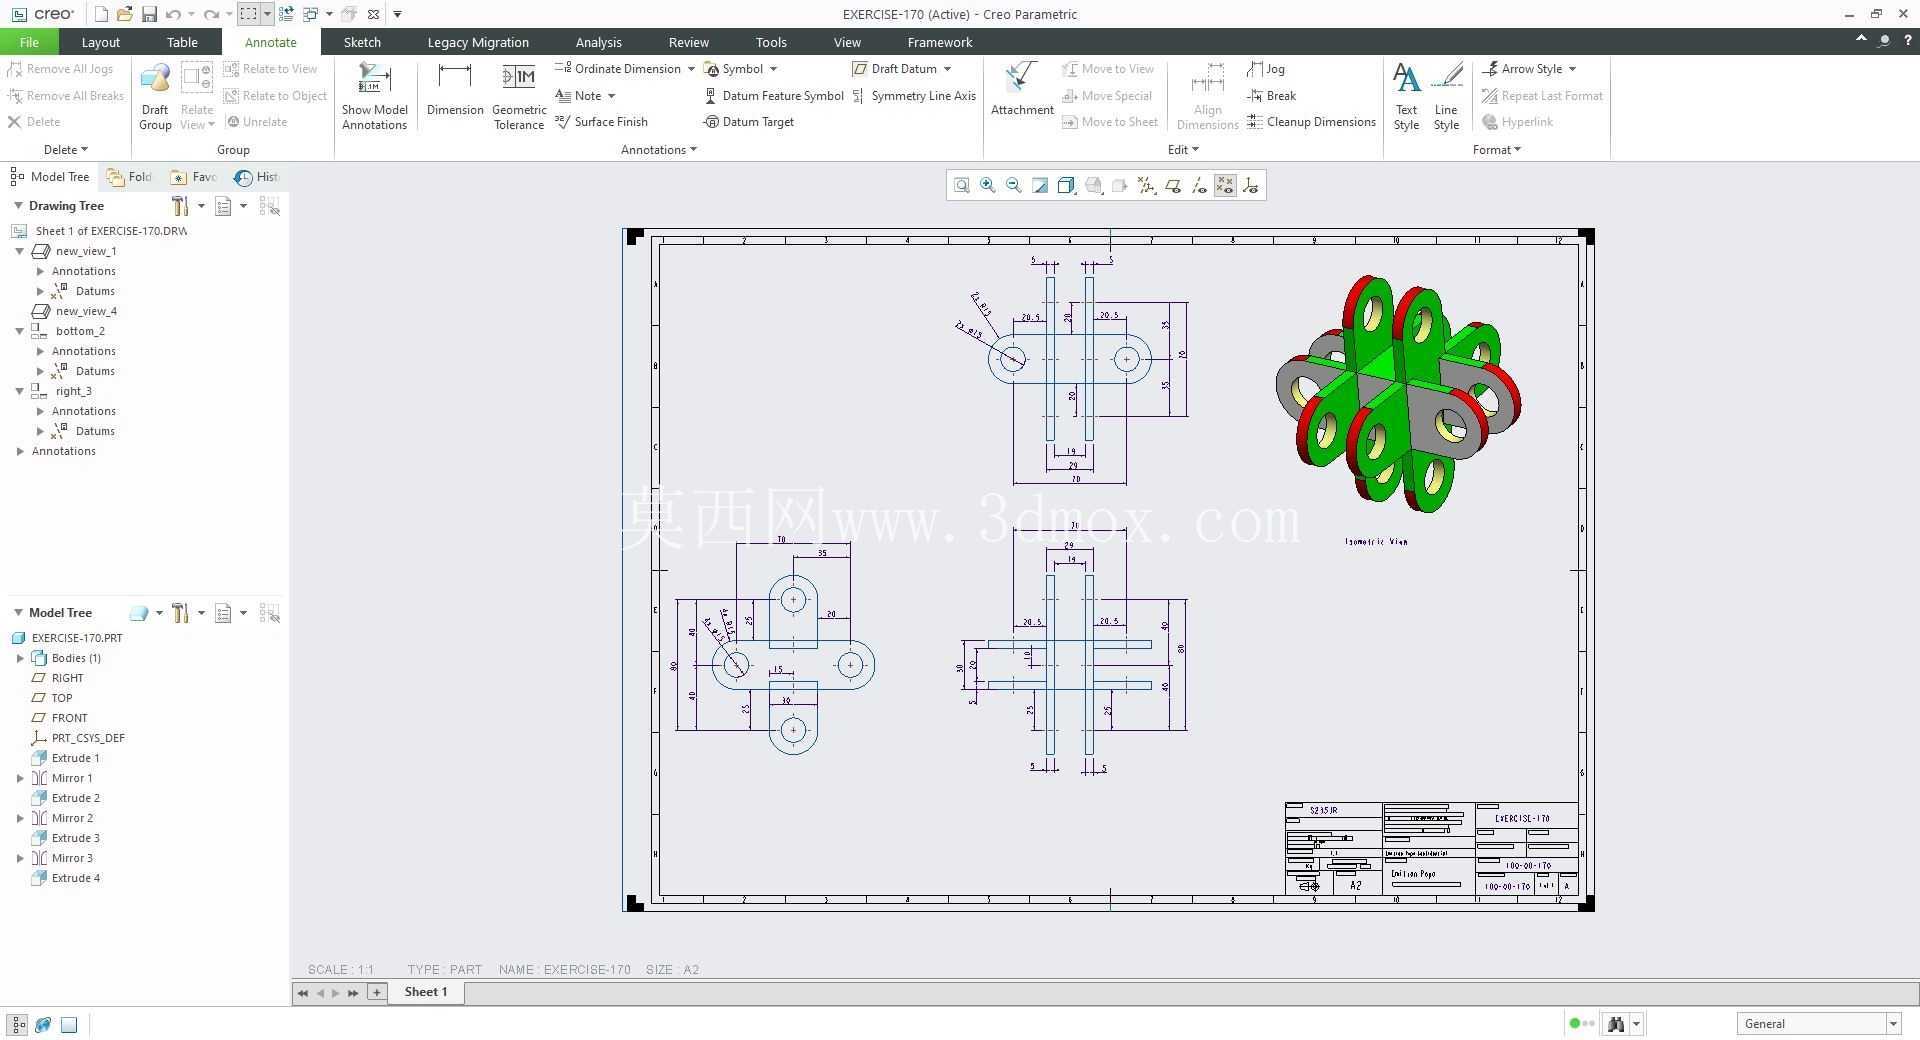Expand Bodies (1) in Model Tree
Viewport: 1920px width, 1040px height.
pos(20,658)
